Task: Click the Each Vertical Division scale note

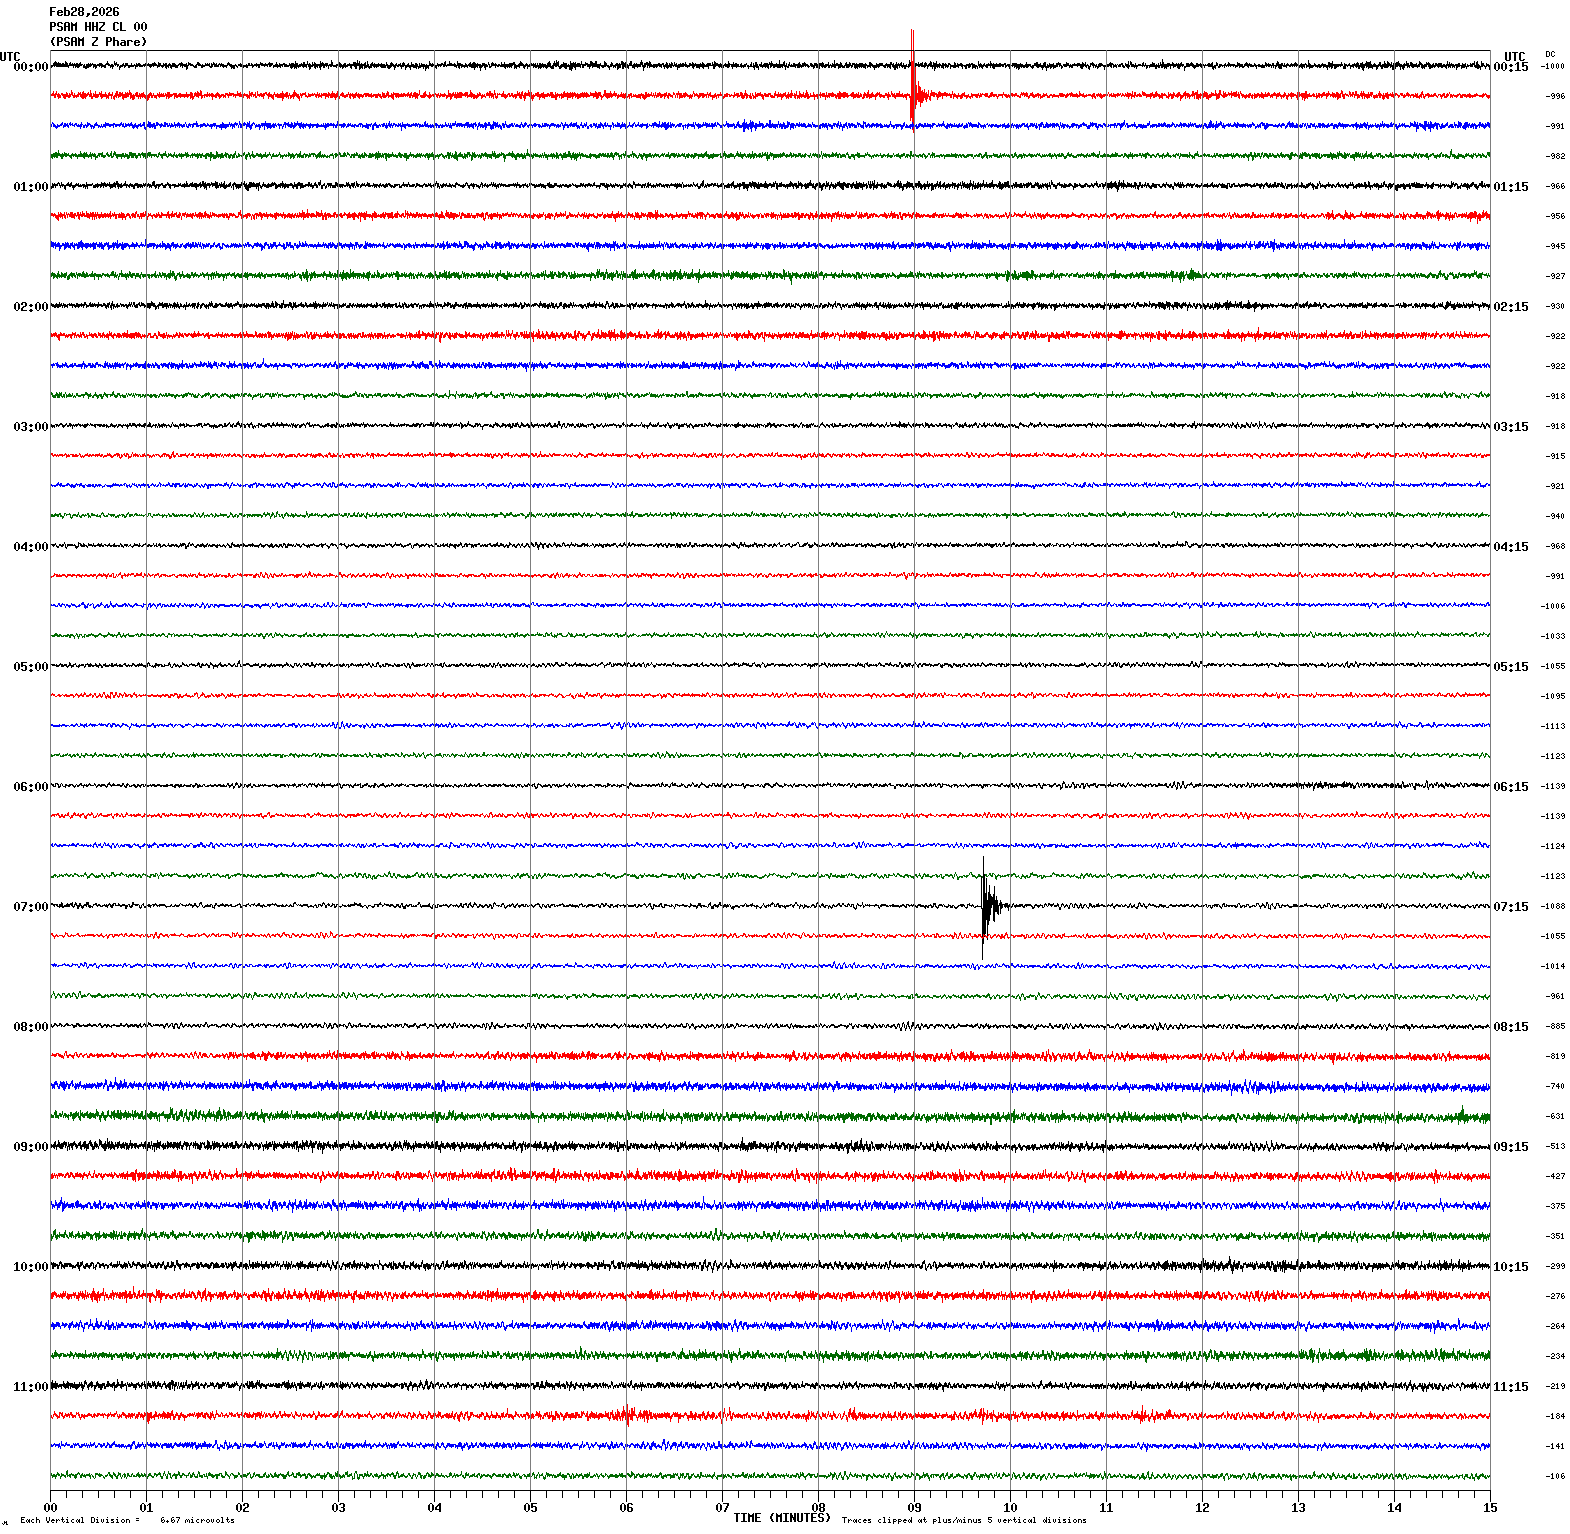Action: (127, 1520)
